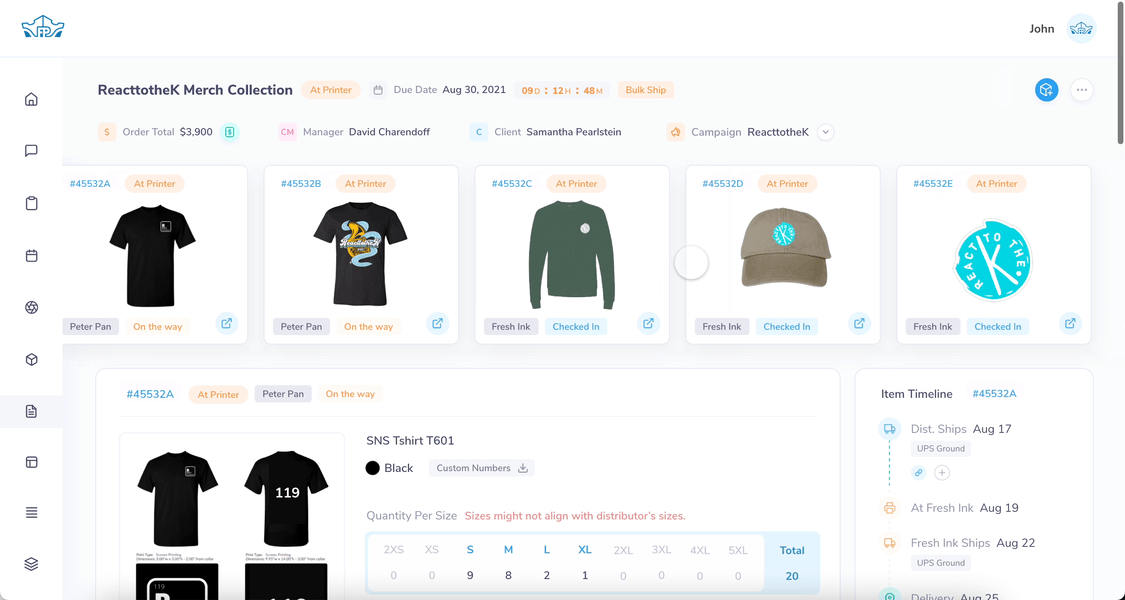Image resolution: width=1125 pixels, height=600 pixels.
Task: Click Order Total $3,900 value
Action: (196, 132)
